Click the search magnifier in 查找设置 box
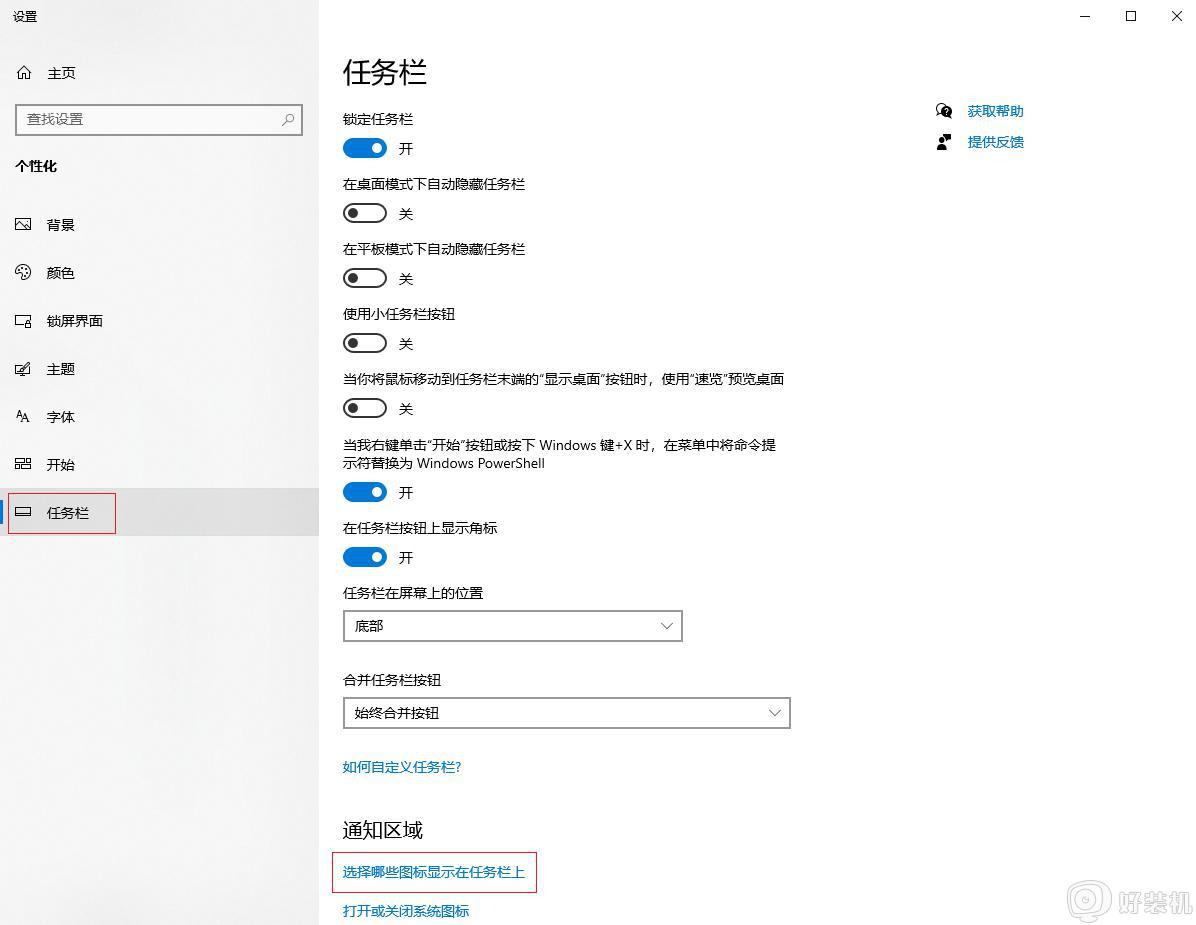The height and width of the screenshot is (925, 1196). point(287,119)
